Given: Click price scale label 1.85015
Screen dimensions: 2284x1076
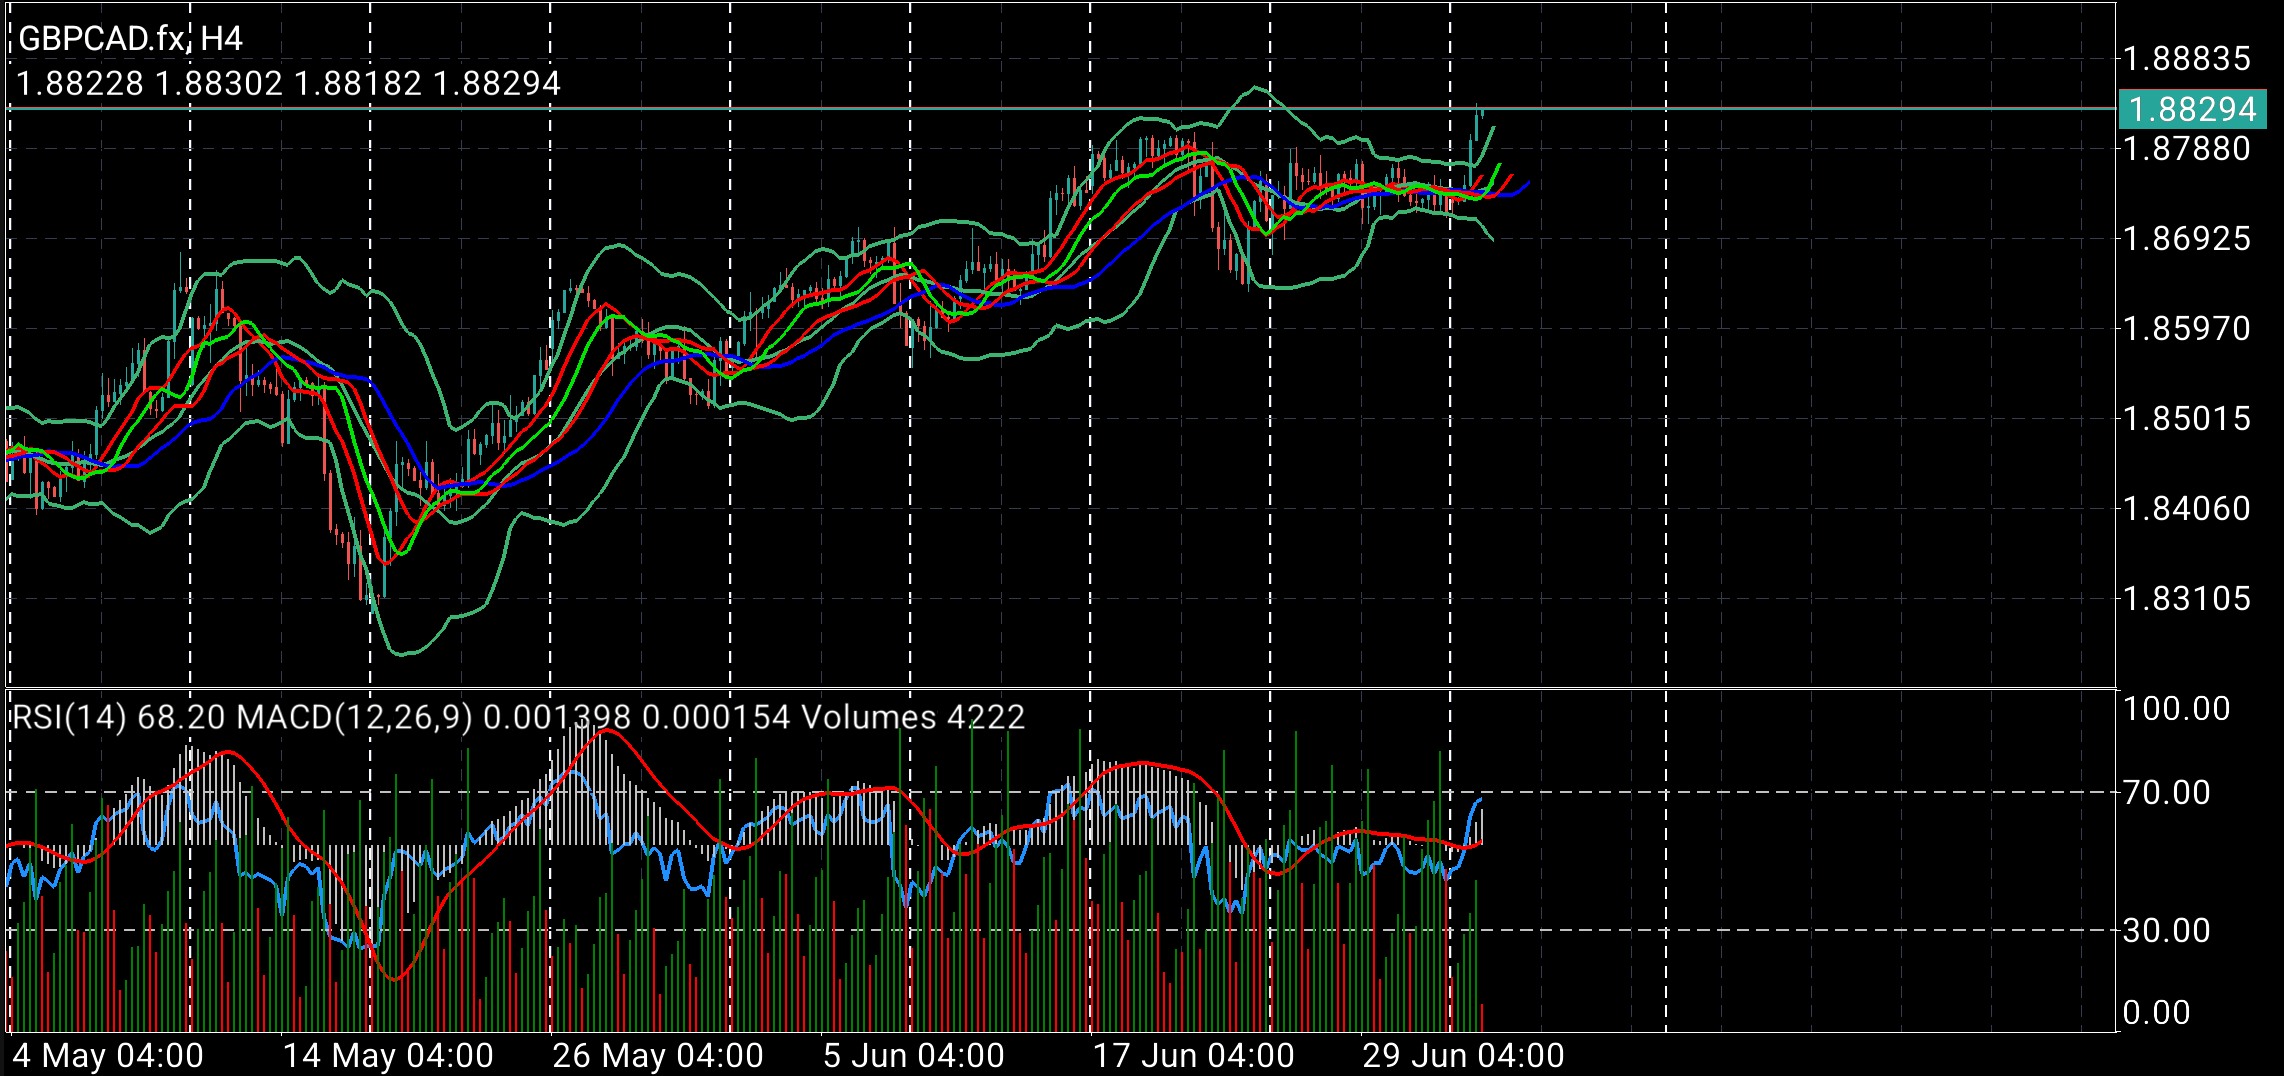Looking at the screenshot, I should tap(2187, 418).
